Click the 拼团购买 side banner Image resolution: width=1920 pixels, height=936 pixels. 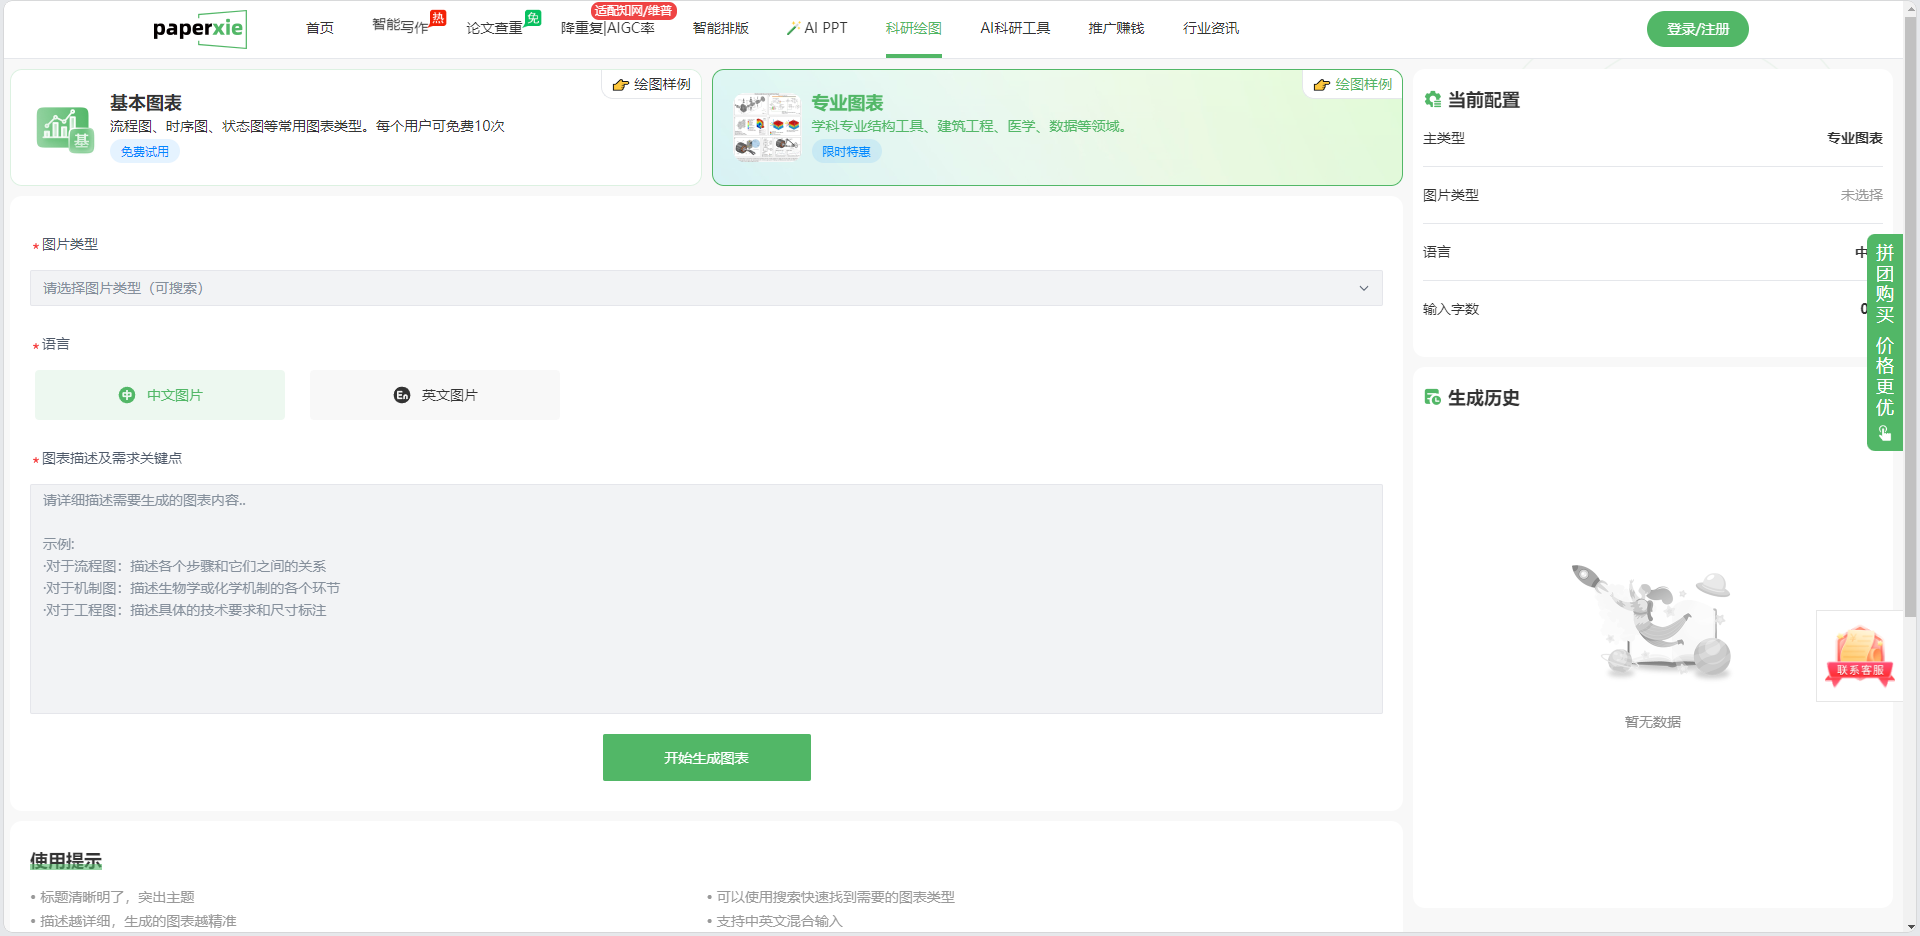[1884, 342]
